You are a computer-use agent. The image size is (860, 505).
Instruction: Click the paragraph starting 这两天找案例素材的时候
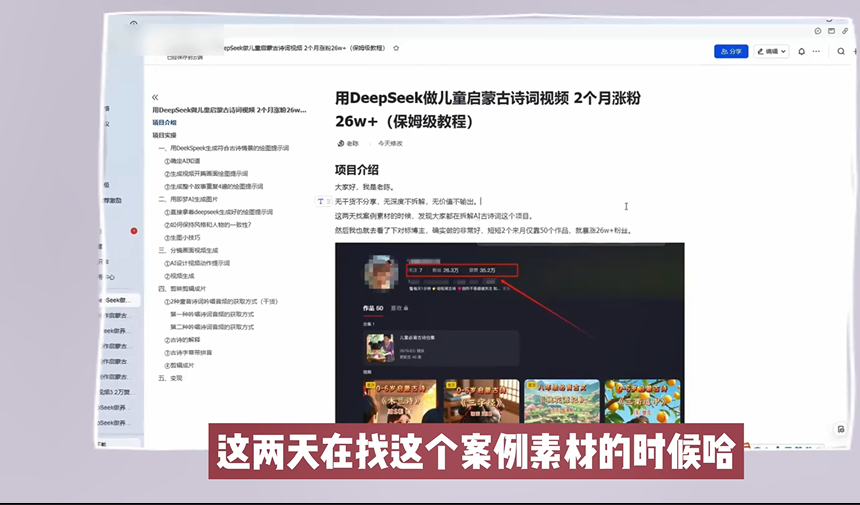coord(434,216)
